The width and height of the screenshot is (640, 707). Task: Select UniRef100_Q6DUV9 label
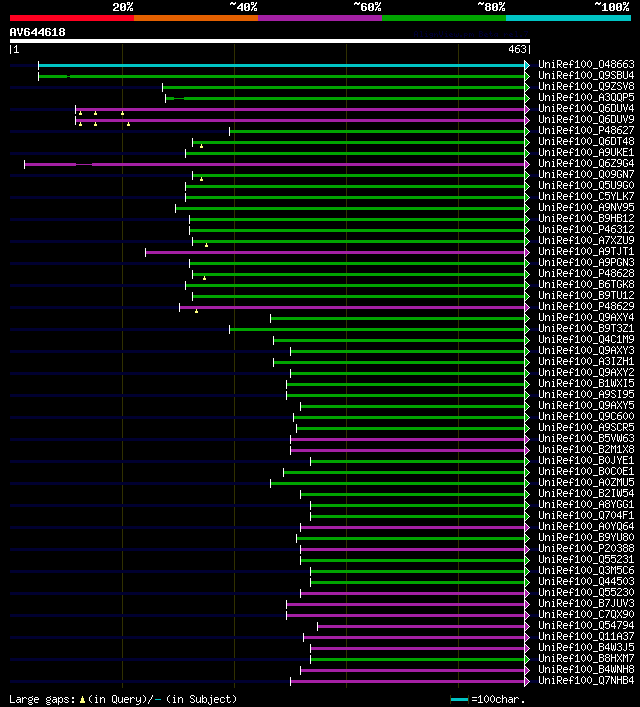pyautogui.click(x=586, y=119)
